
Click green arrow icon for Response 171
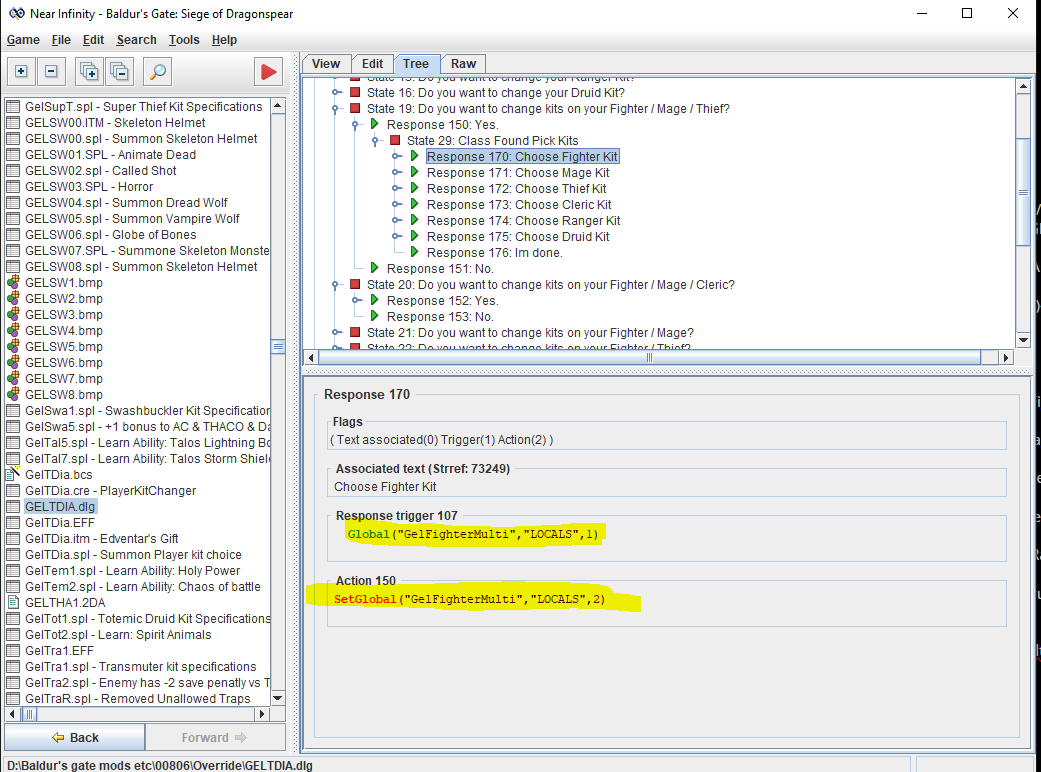pyautogui.click(x=415, y=173)
